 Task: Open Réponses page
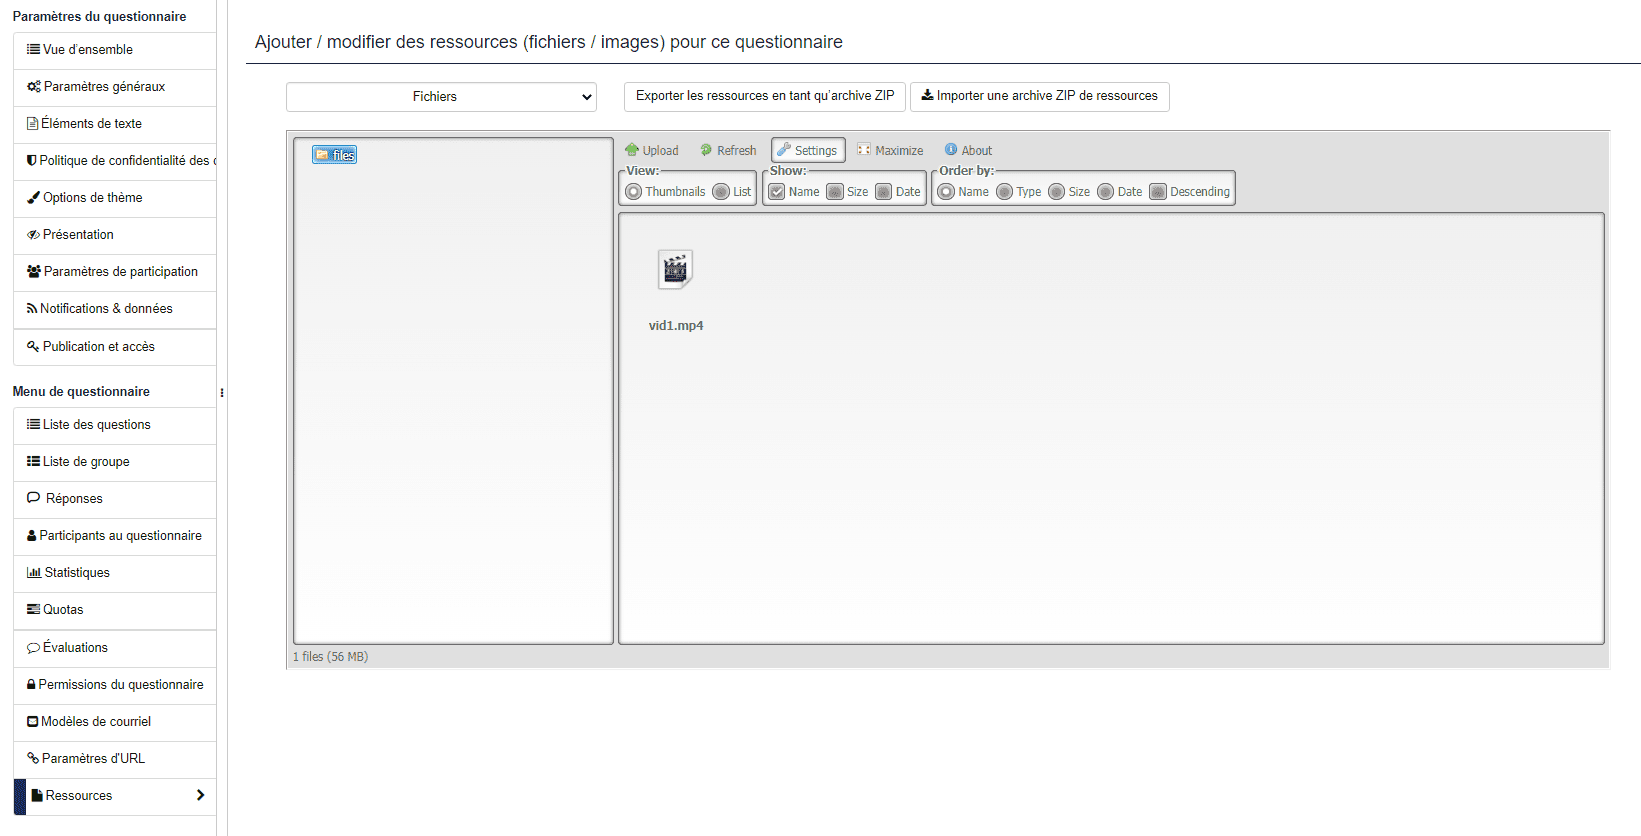115,499
